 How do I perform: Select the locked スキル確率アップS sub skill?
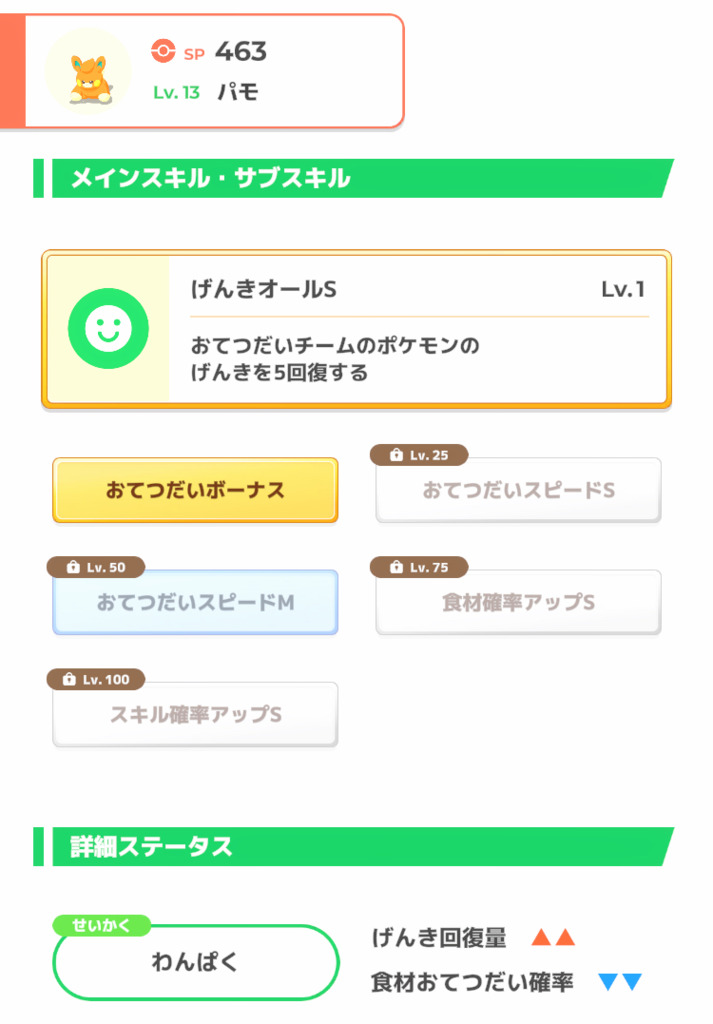tap(195, 714)
